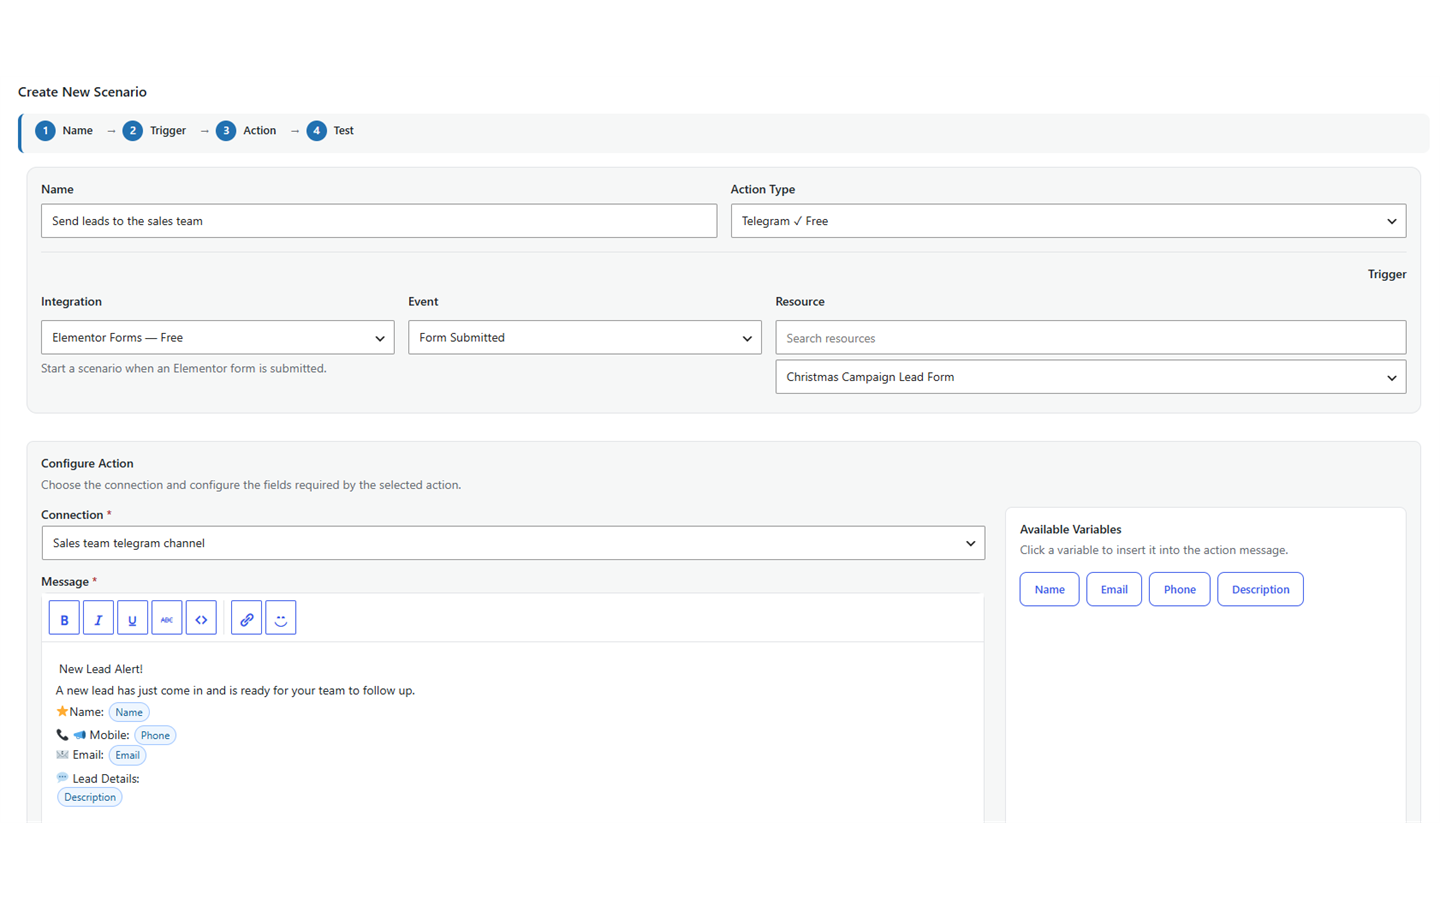Insert inline code formatting

(201, 619)
